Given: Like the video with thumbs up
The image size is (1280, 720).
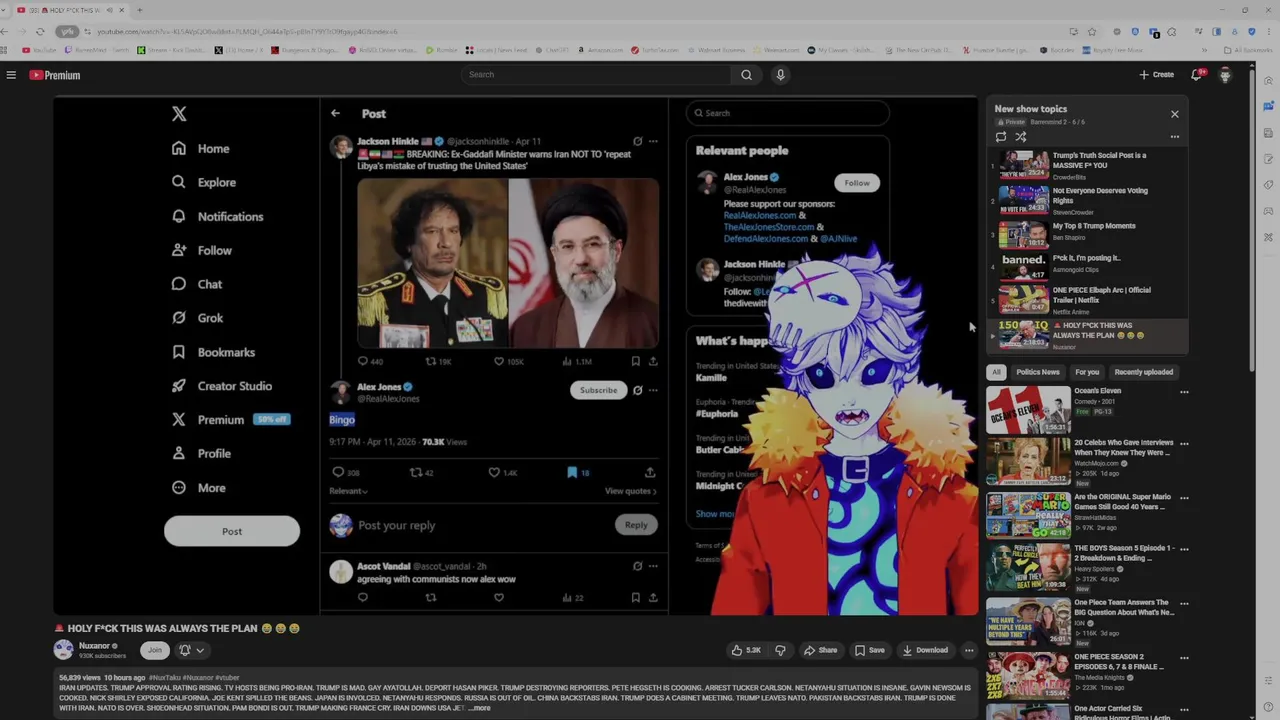Looking at the screenshot, I should click(746, 650).
